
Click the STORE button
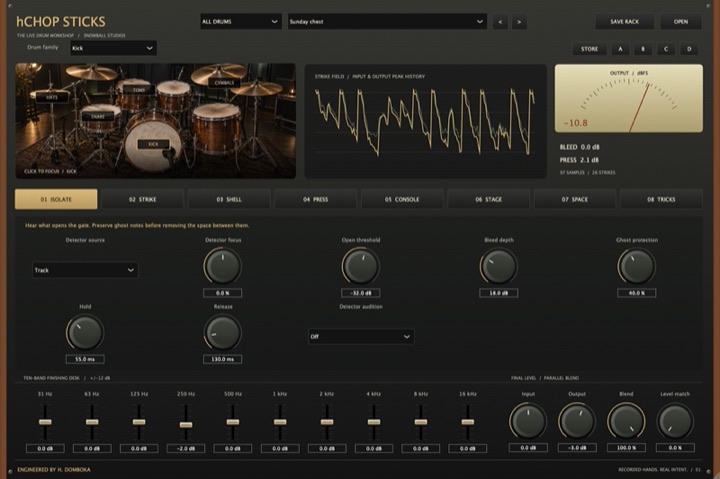tap(590, 49)
